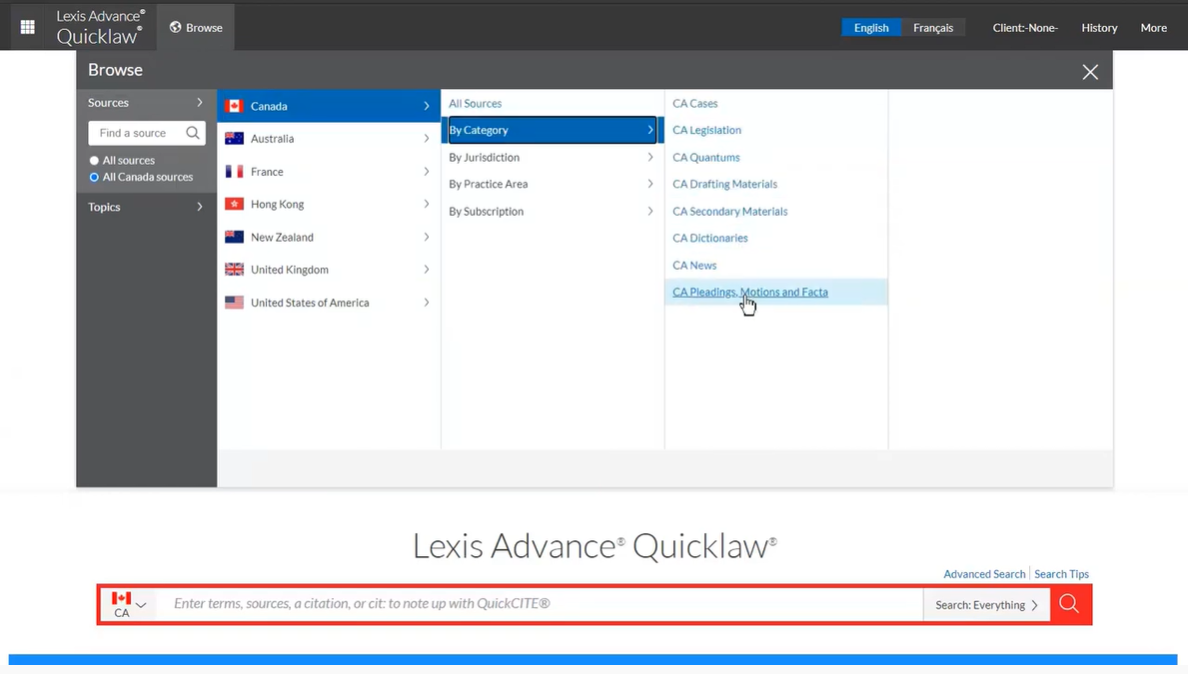Click the France flag icon
The image size is (1188, 676).
point(234,171)
